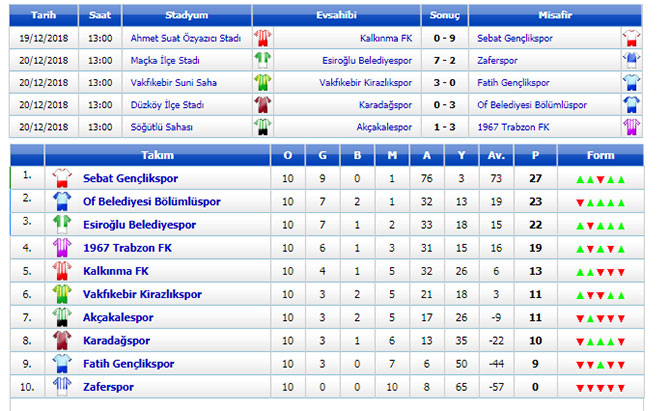Viewport: 670px width, 411px height.
Task: Open Sebat Gençlikspor guest team link
Action: (514, 38)
